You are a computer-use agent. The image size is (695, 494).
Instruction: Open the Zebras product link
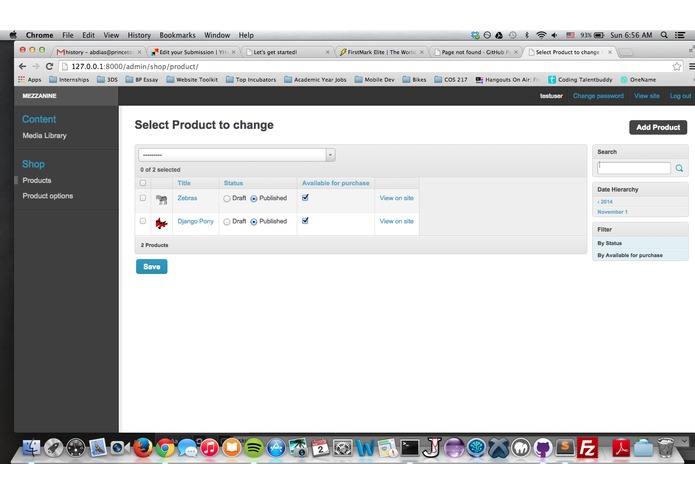pos(187,198)
